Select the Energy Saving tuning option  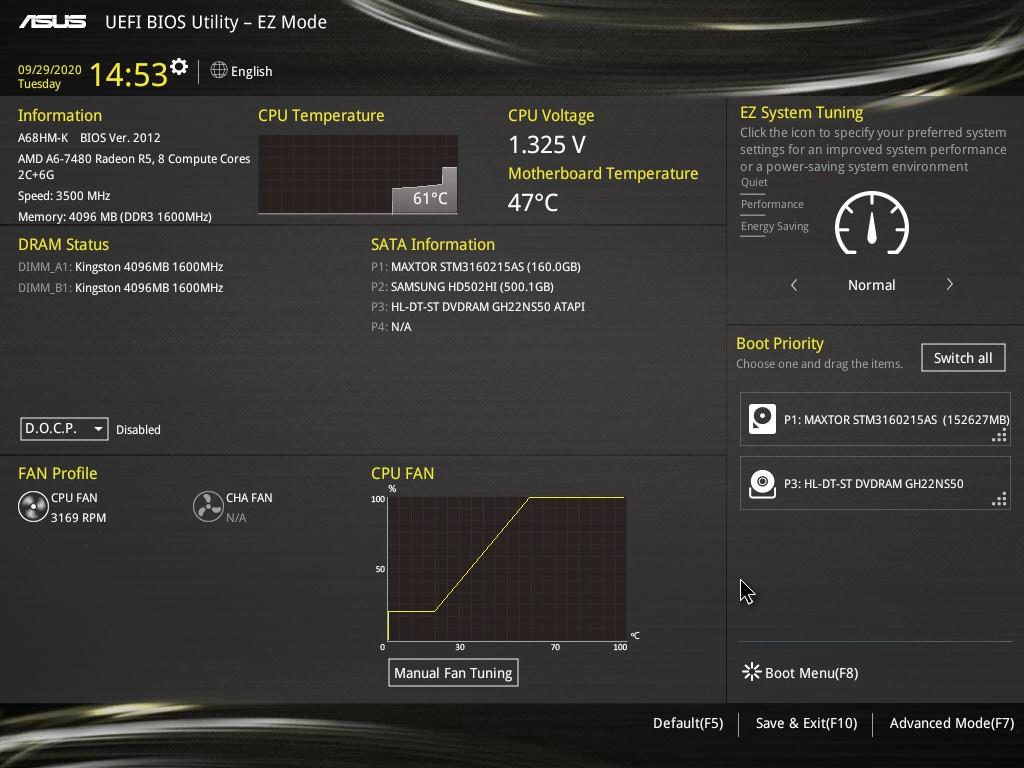(775, 227)
